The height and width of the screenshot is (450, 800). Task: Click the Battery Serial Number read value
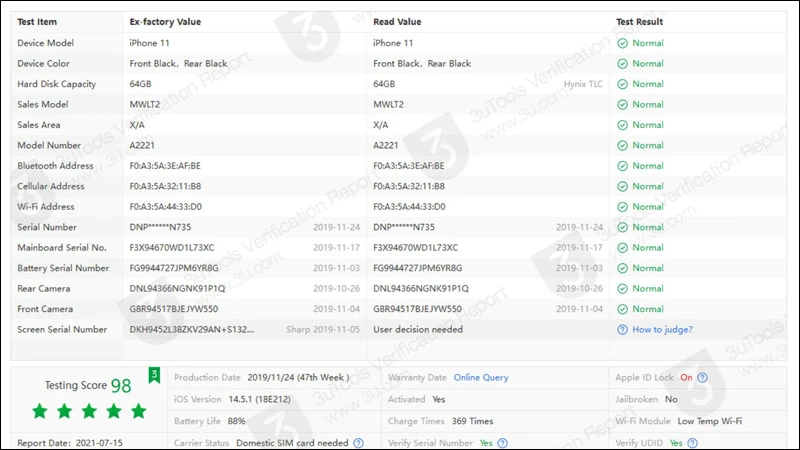tap(418, 268)
